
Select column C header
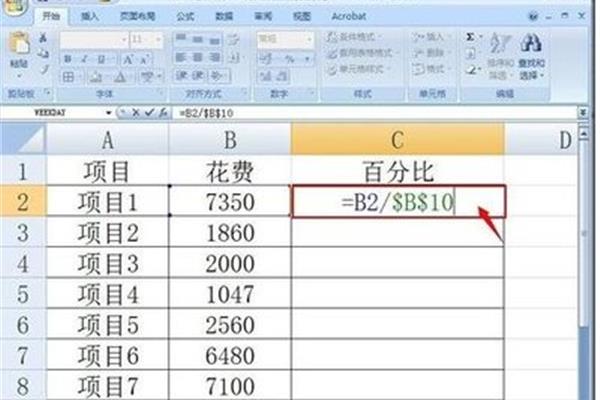397,140
